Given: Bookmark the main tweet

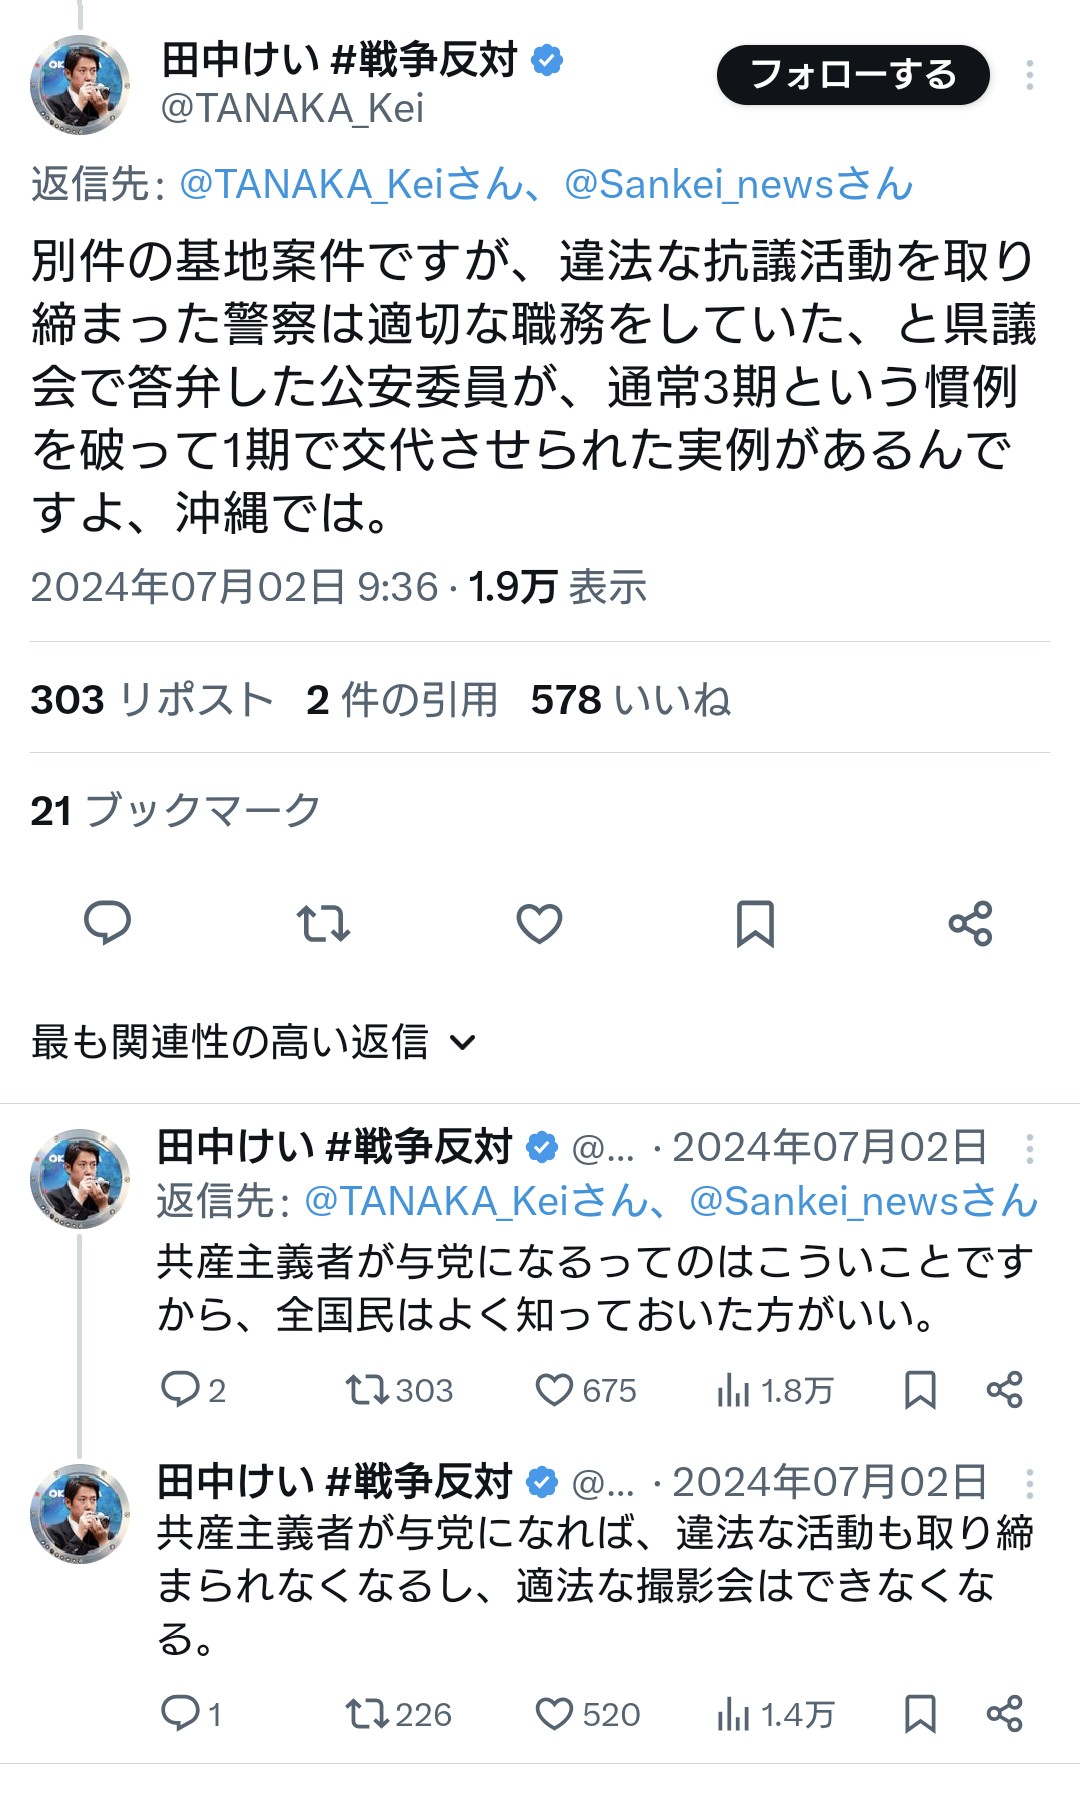Looking at the screenshot, I should click(x=755, y=923).
